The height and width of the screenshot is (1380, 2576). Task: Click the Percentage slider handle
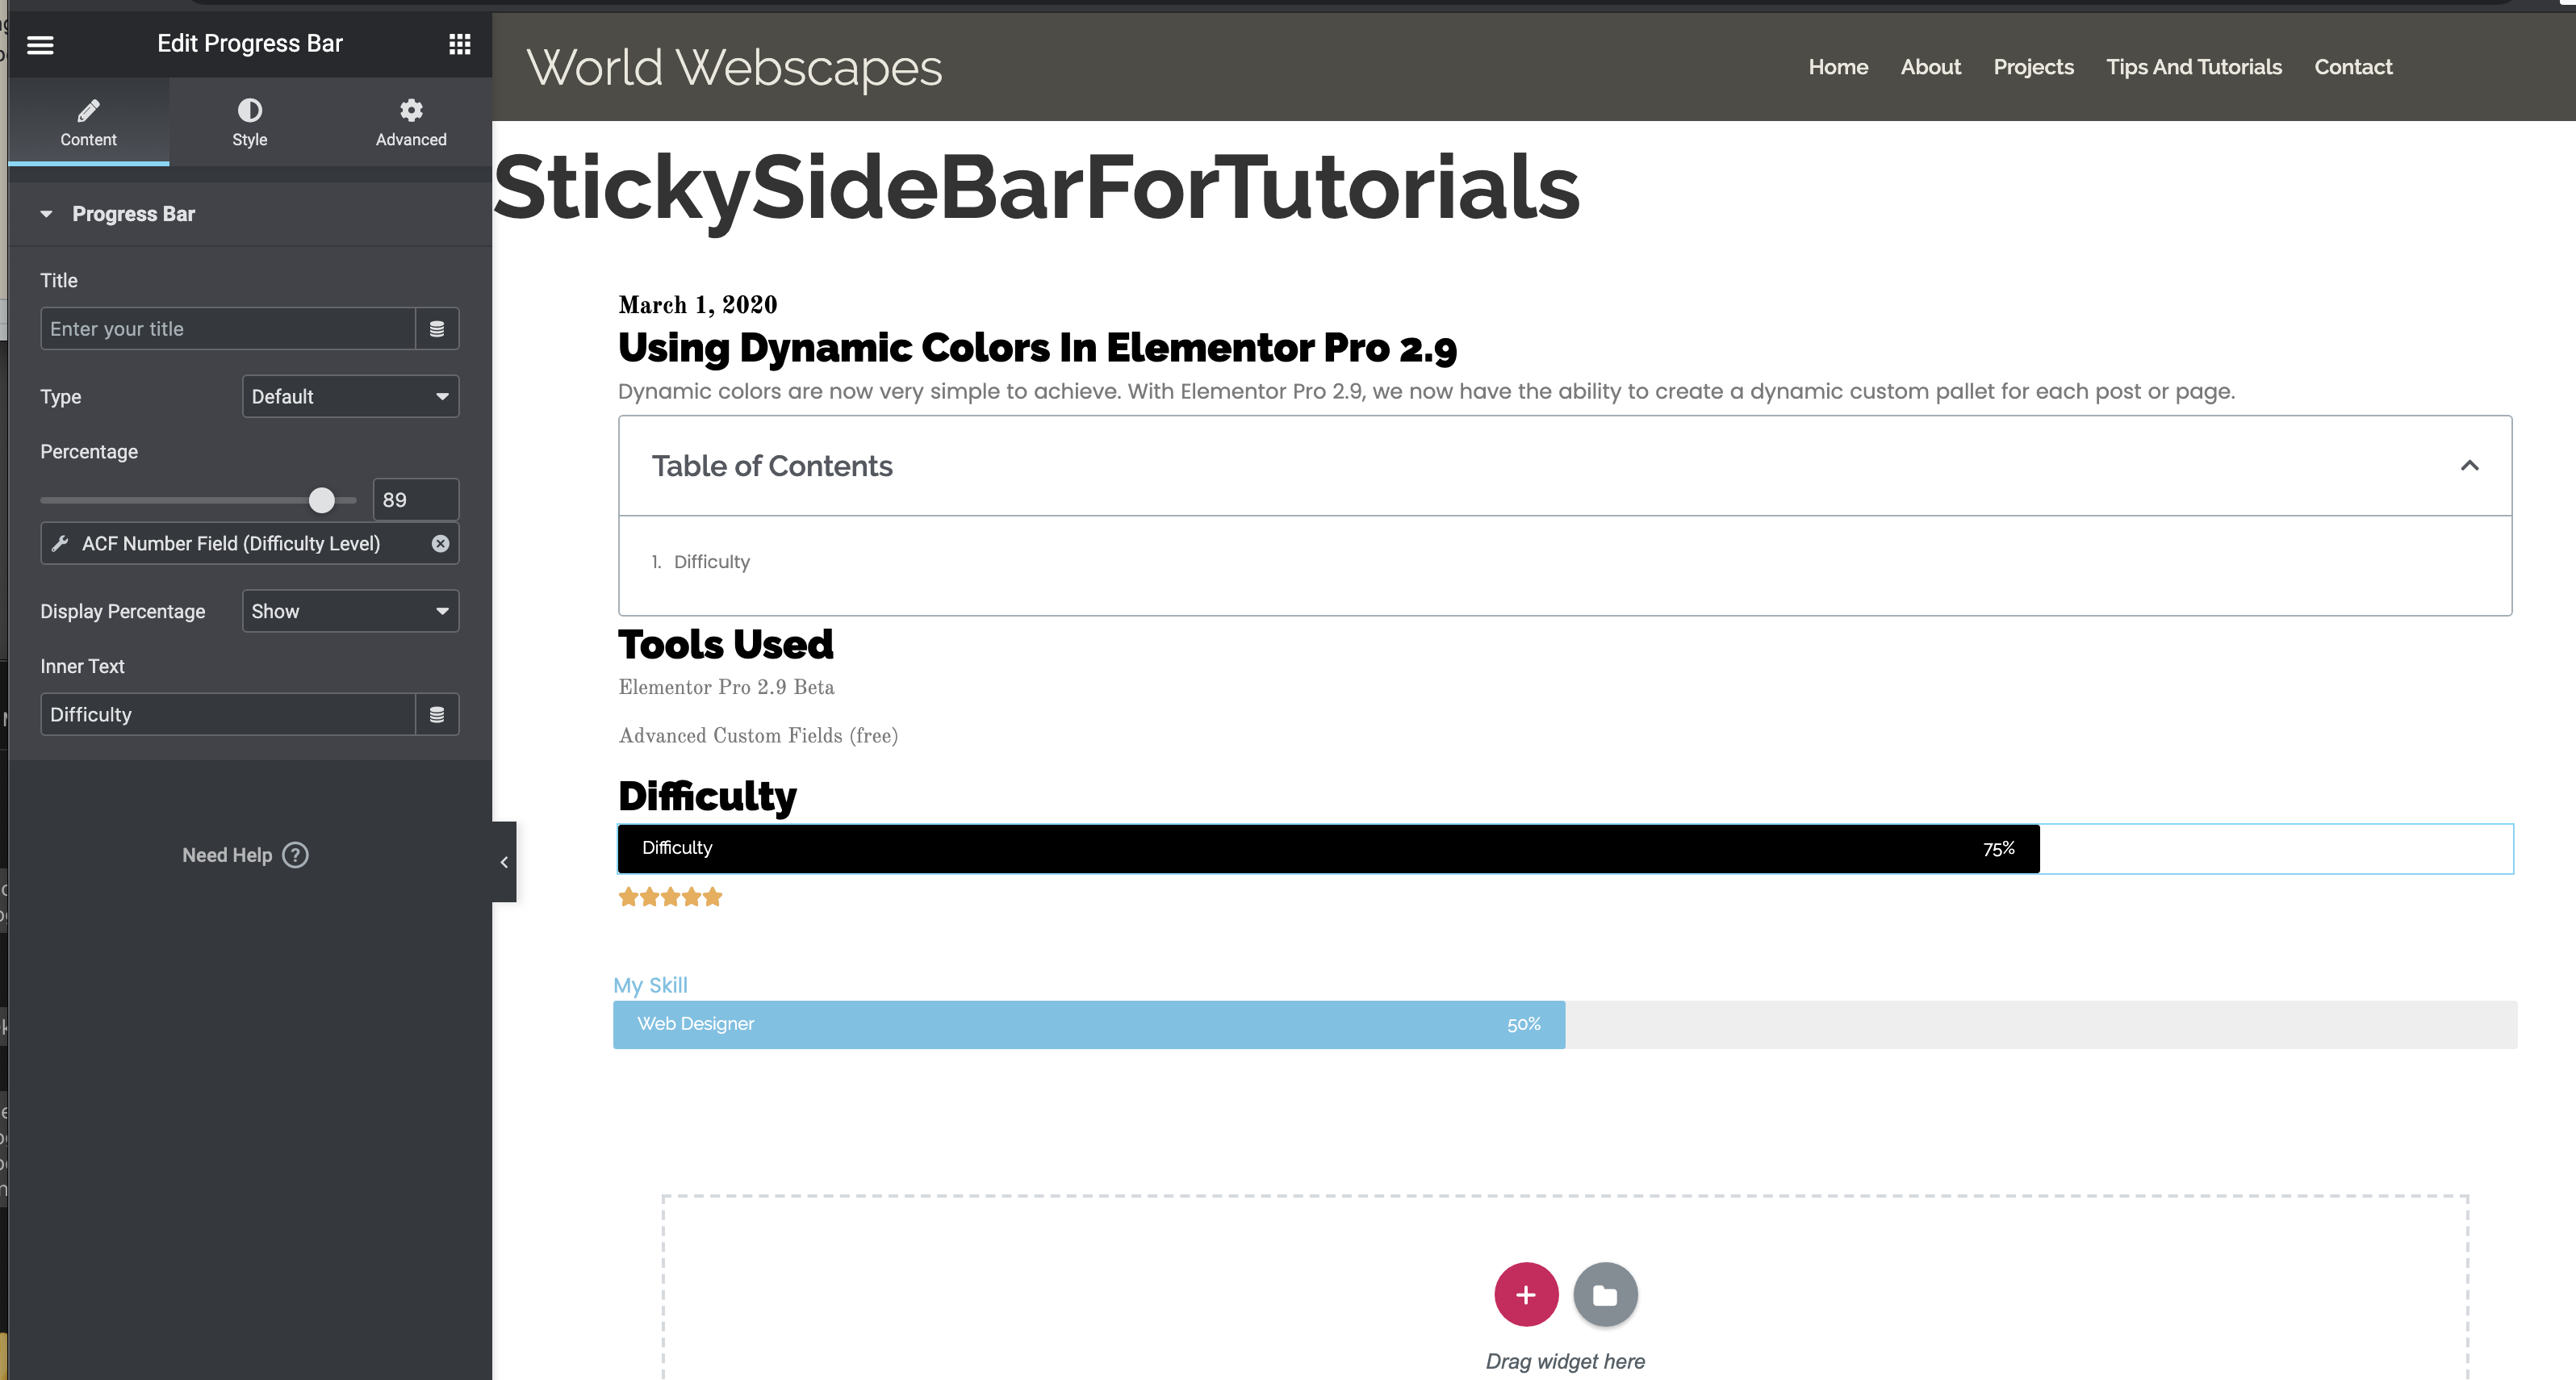click(322, 500)
